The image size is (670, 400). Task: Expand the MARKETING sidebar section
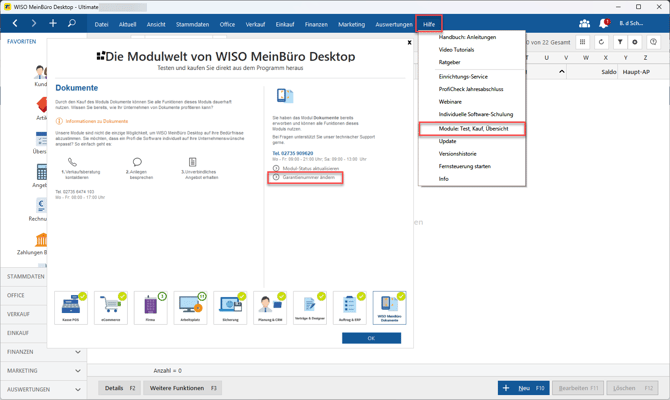pyautogui.click(x=77, y=371)
